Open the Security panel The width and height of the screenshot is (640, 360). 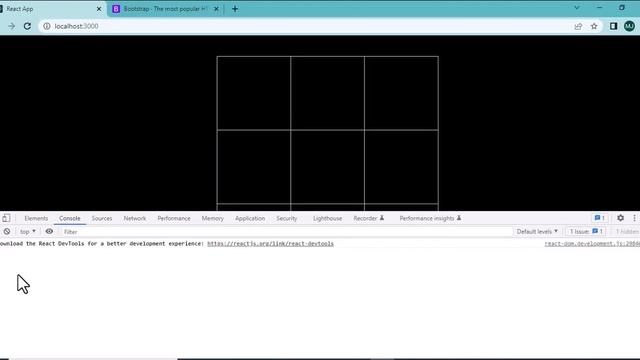pos(287,218)
